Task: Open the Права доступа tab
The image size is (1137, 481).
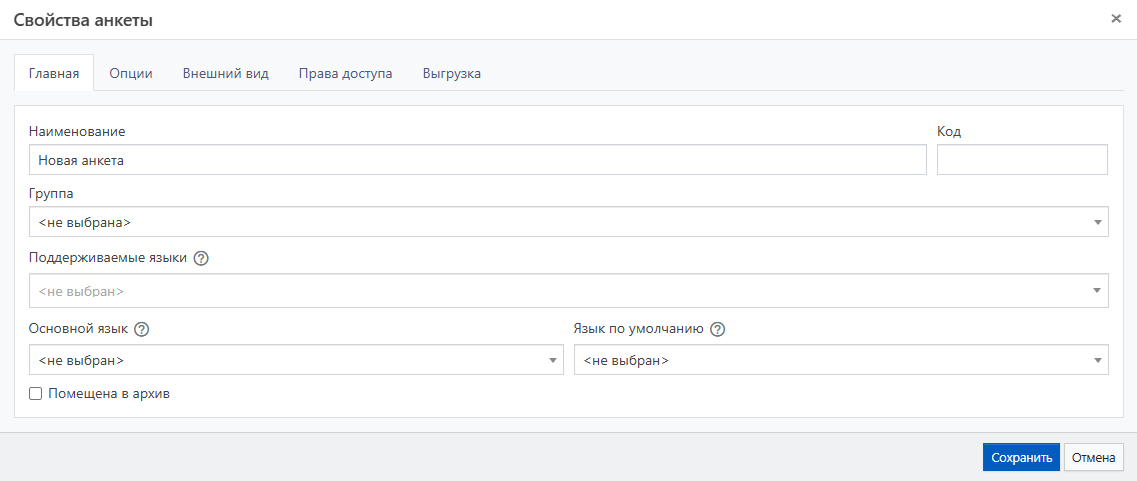Action: click(x=346, y=73)
